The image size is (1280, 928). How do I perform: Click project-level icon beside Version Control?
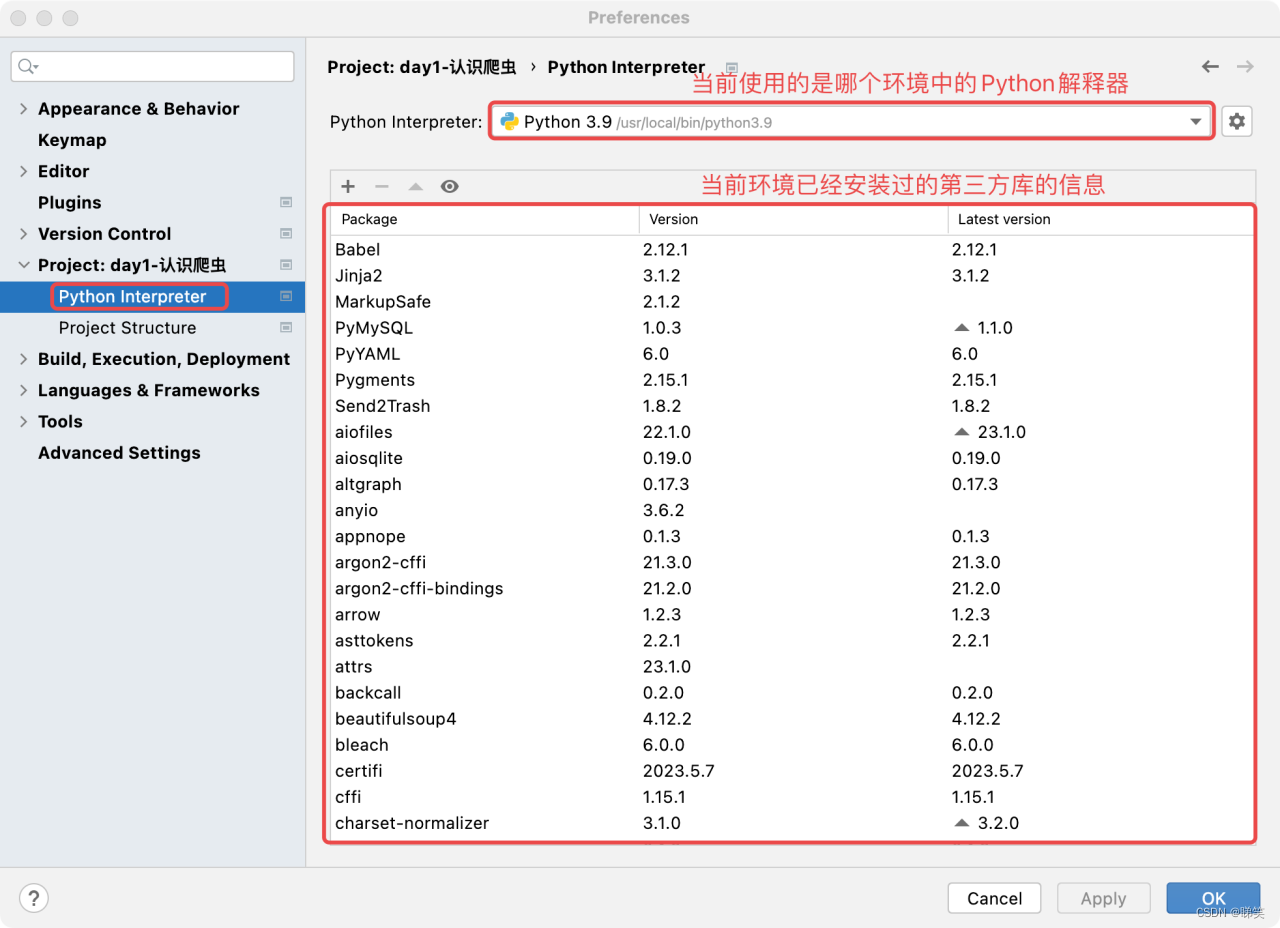(286, 233)
